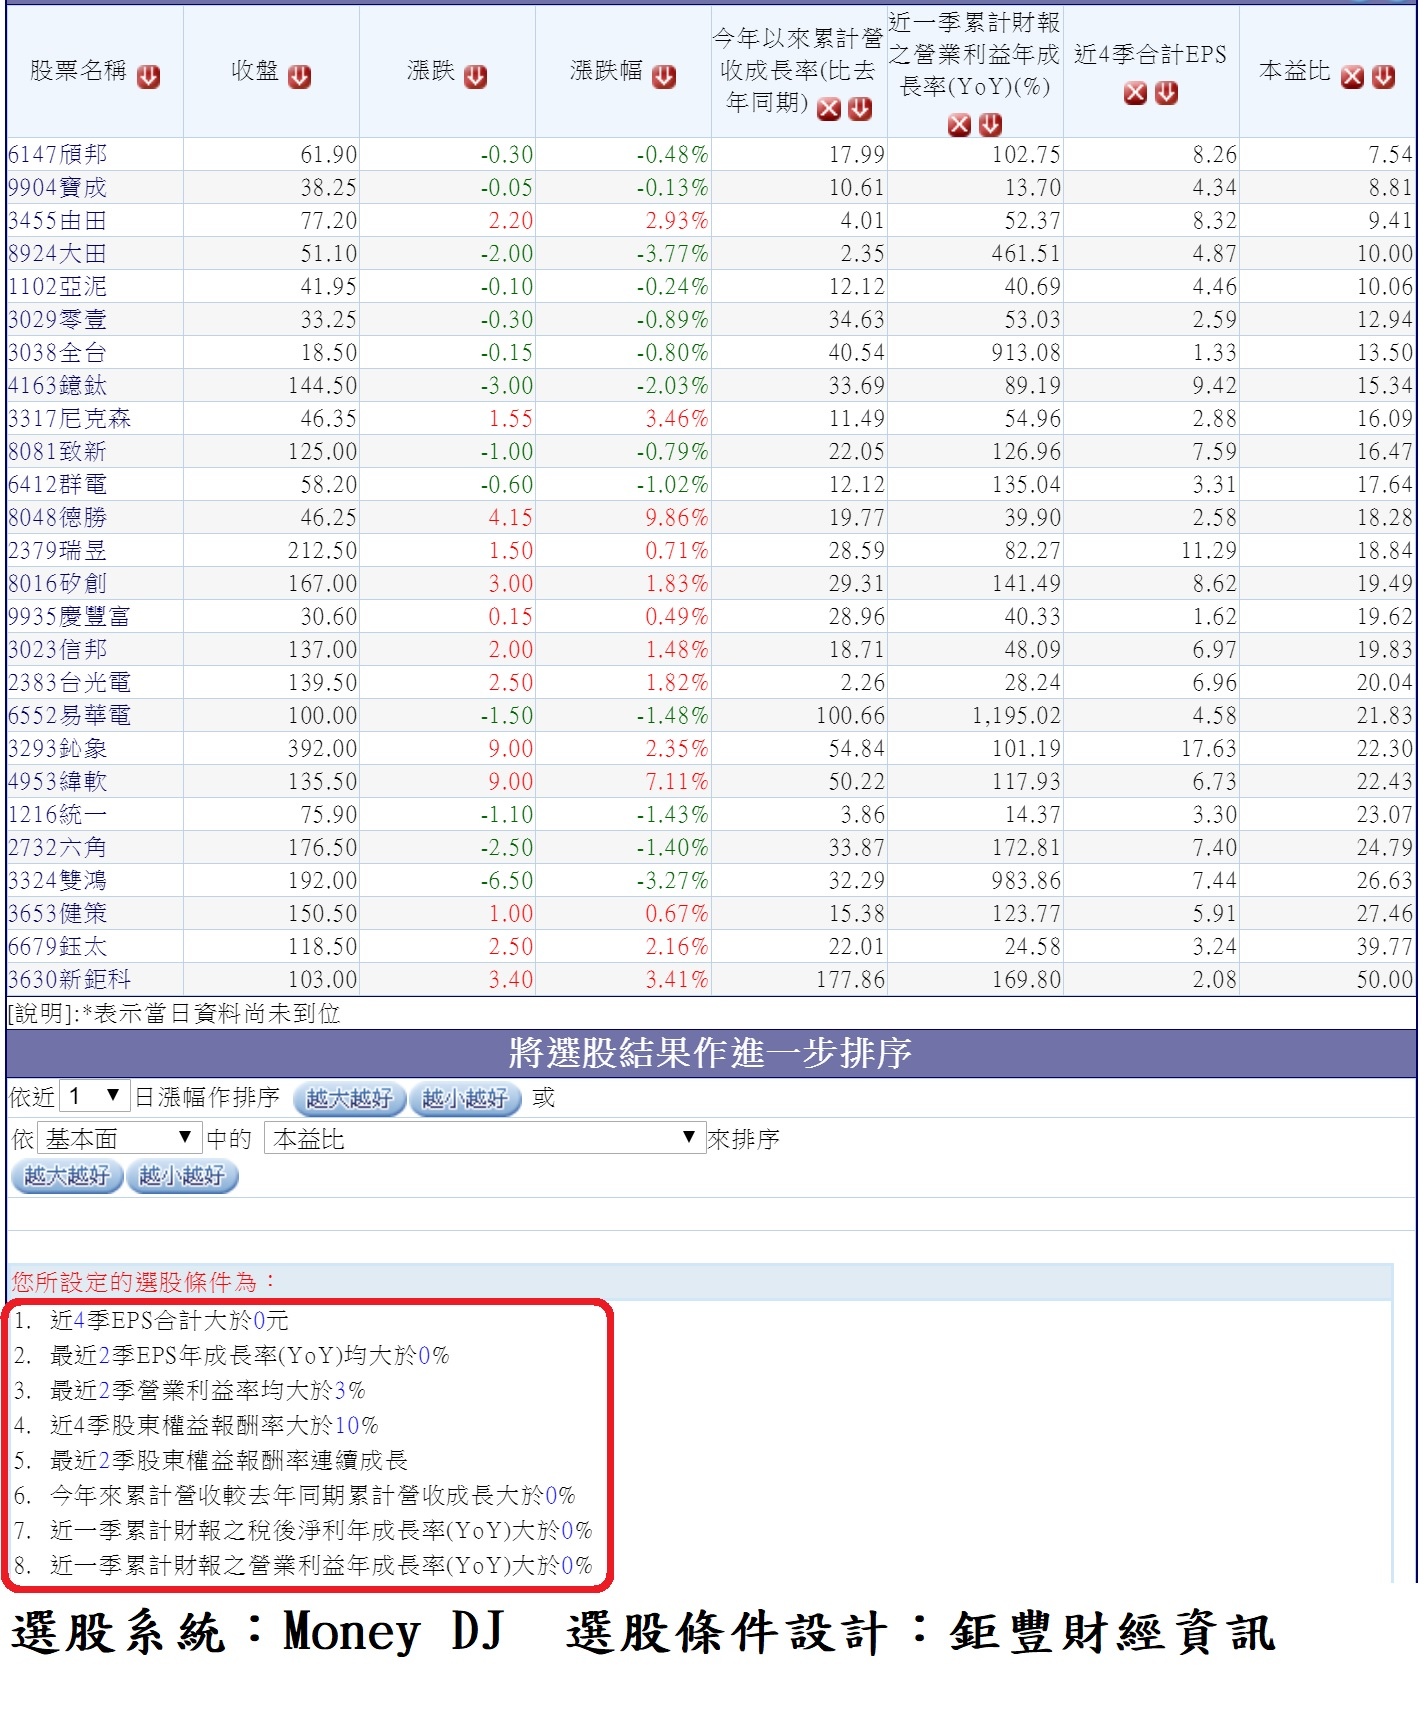Image resolution: width=1427 pixels, height=1709 pixels.
Task: Sort by 近4季合計EPS arrow icon
Action: 1166,94
